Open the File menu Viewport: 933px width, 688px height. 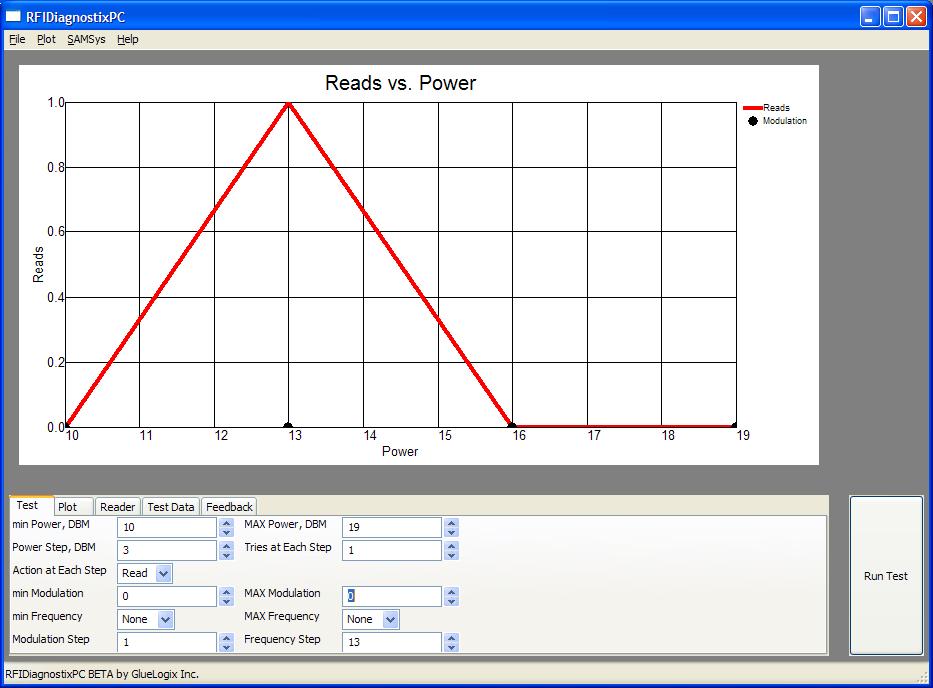(17, 39)
